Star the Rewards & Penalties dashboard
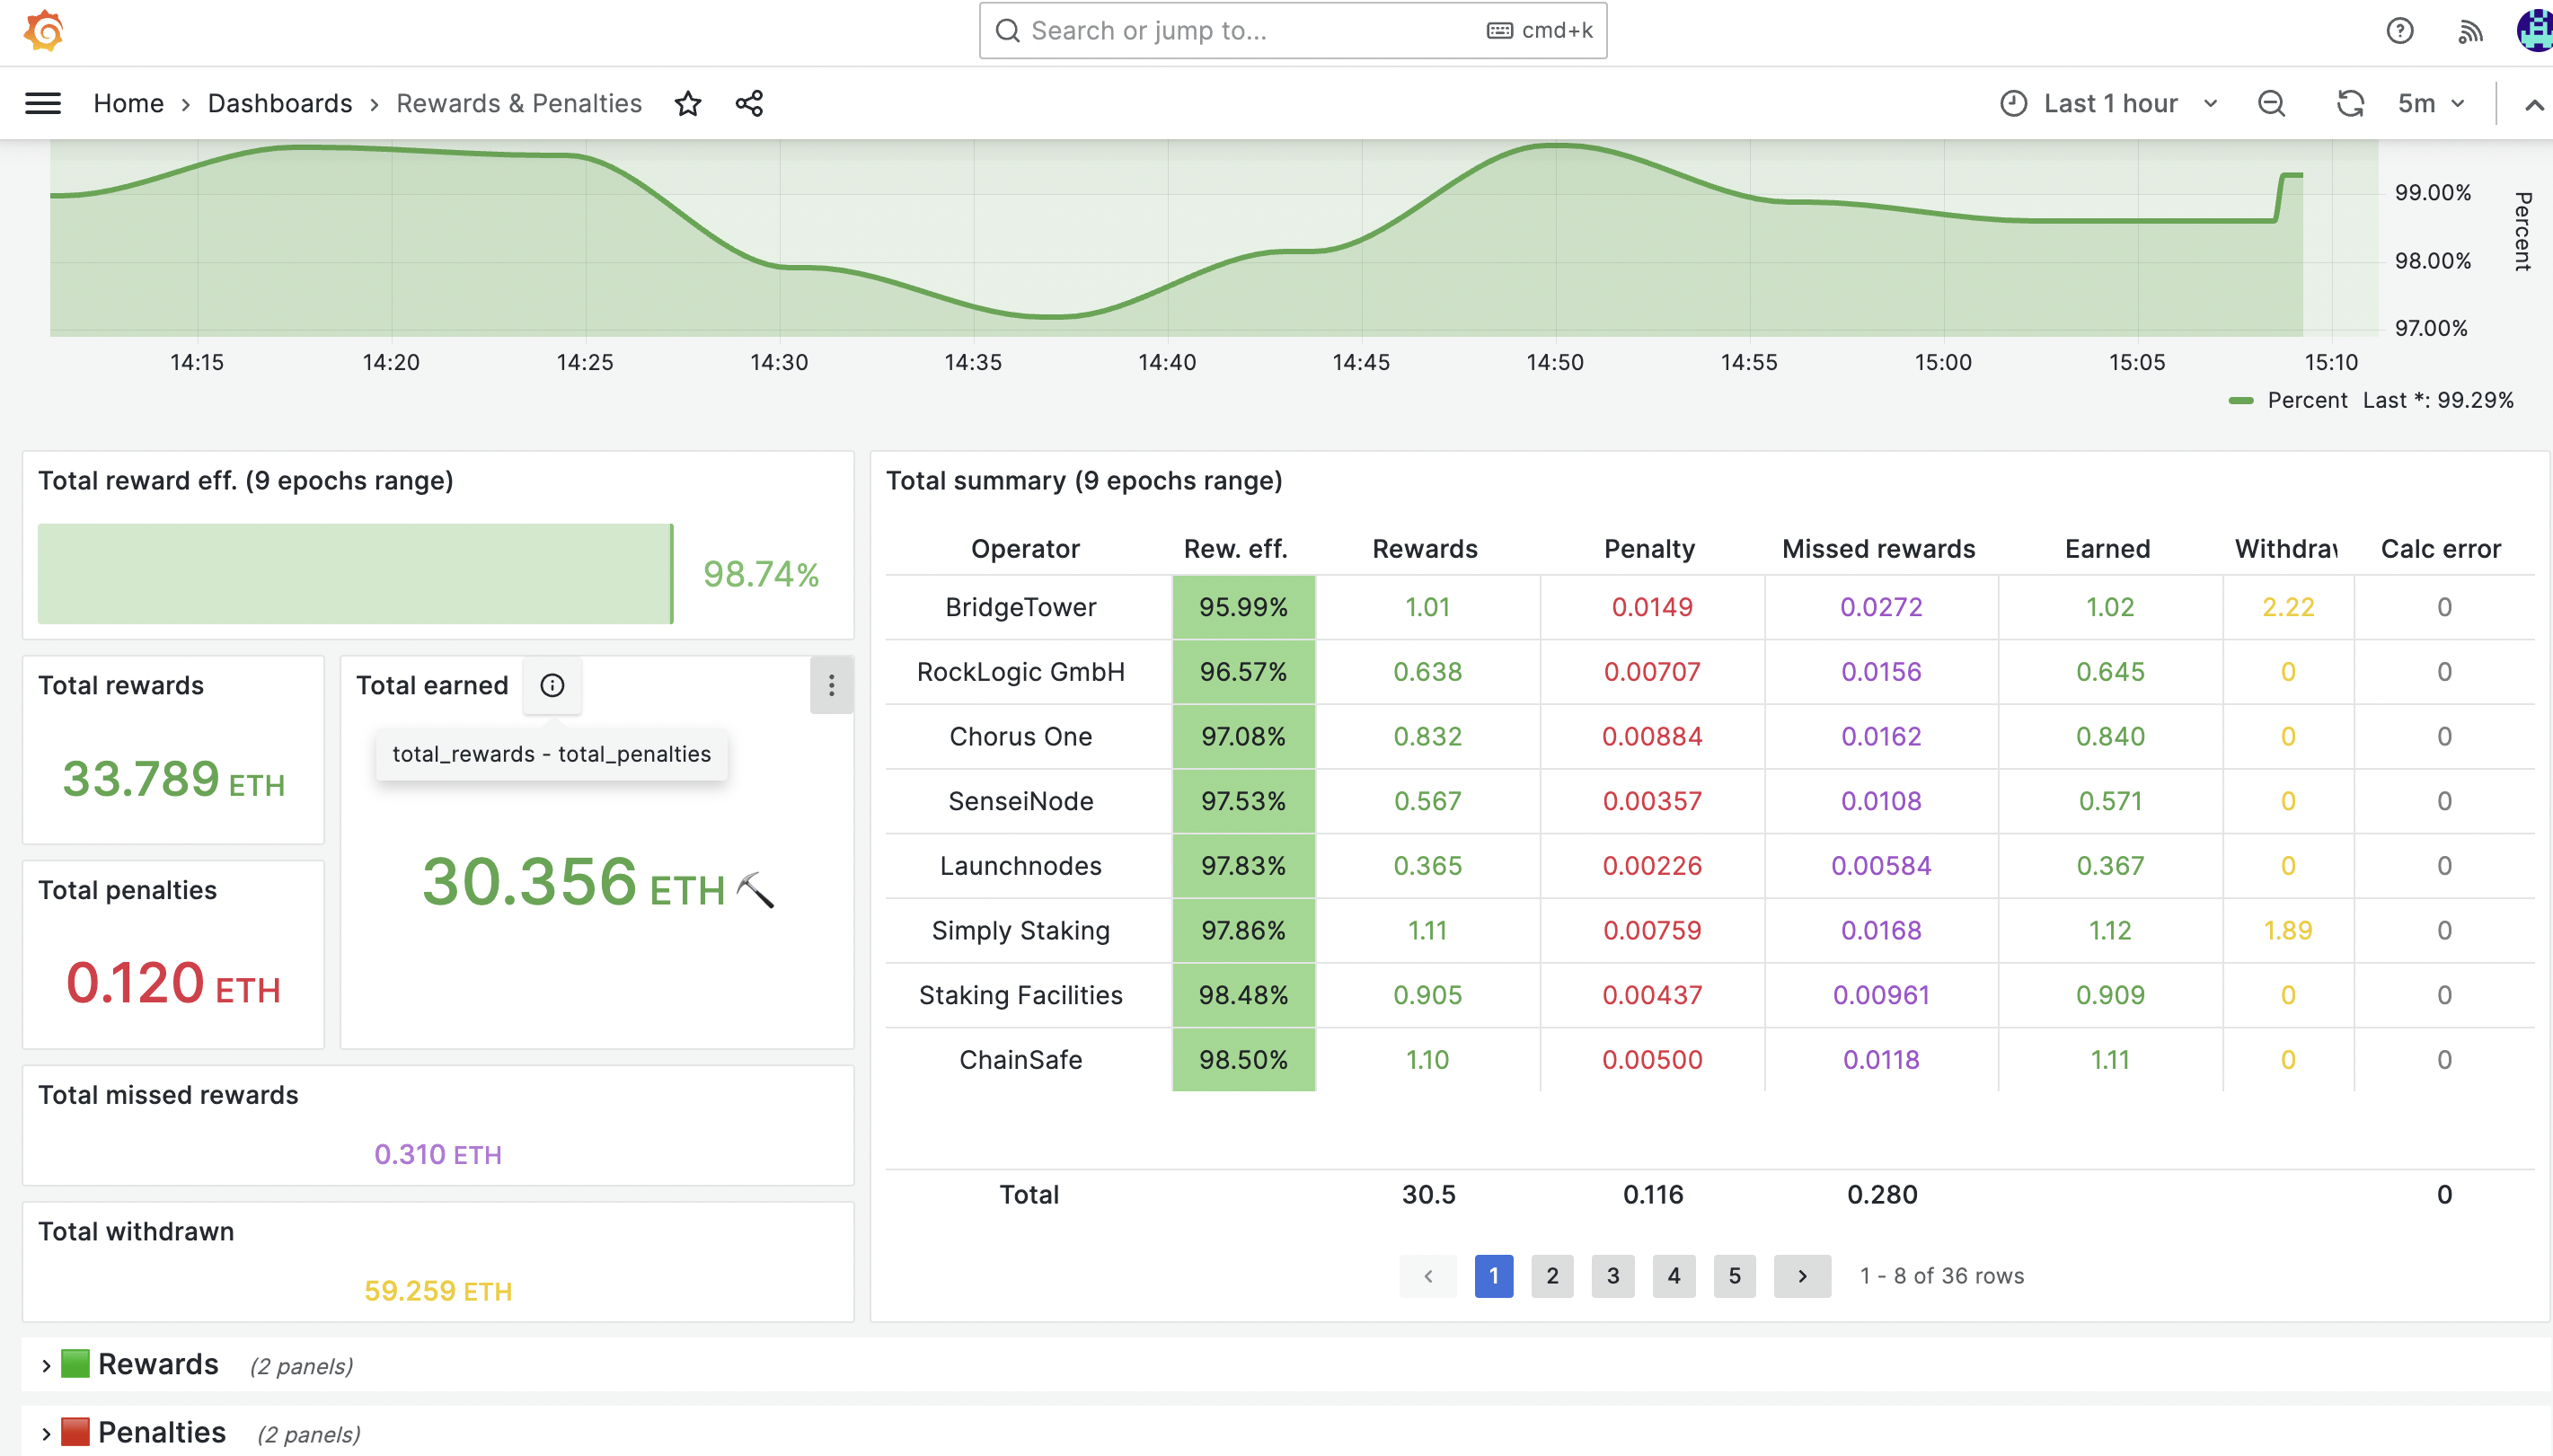 (x=688, y=103)
